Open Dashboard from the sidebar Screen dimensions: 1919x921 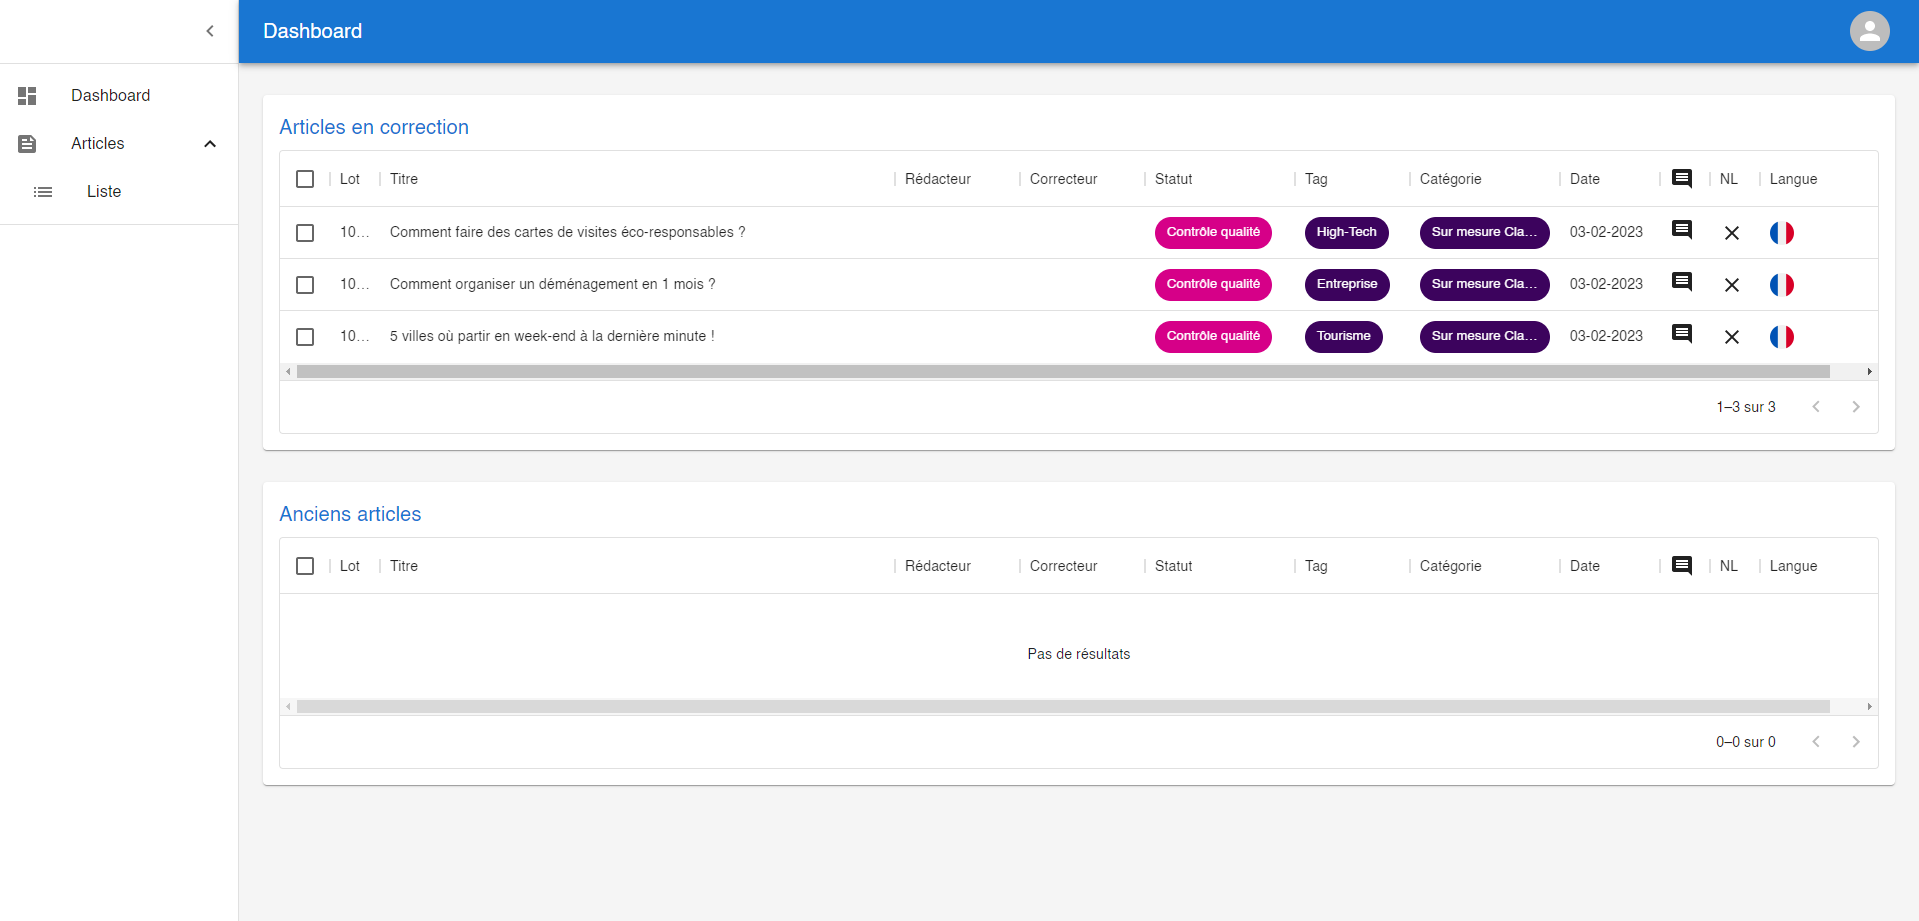(119, 96)
